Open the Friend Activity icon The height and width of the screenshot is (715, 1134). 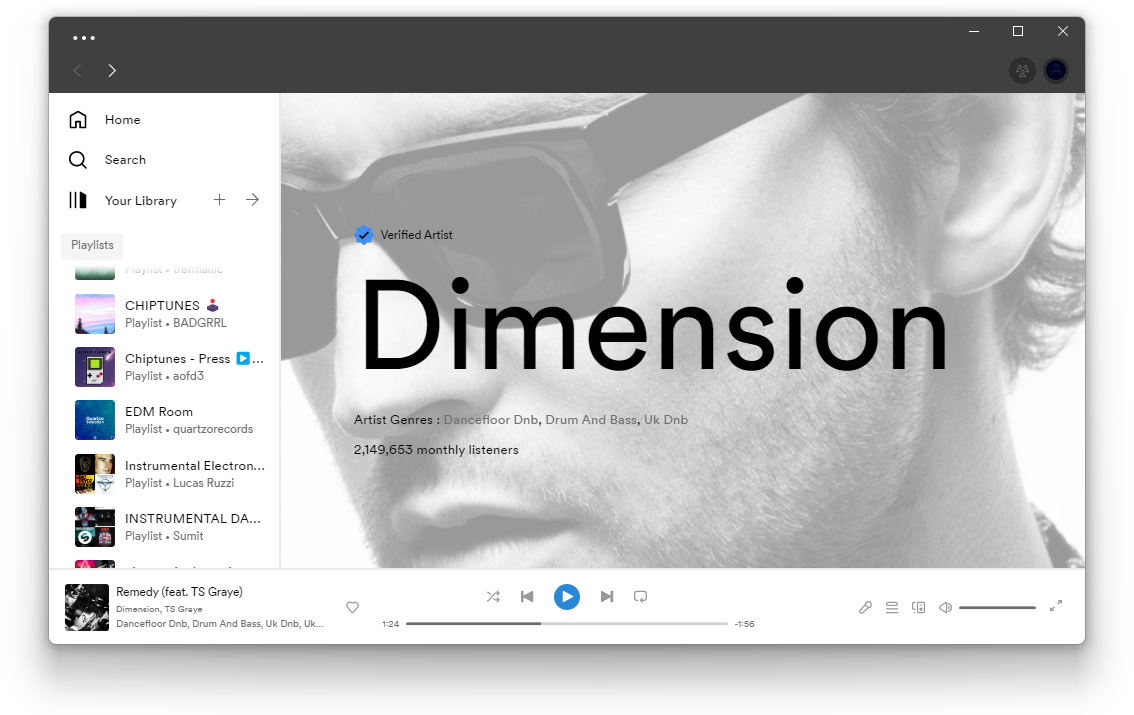click(1022, 71)
